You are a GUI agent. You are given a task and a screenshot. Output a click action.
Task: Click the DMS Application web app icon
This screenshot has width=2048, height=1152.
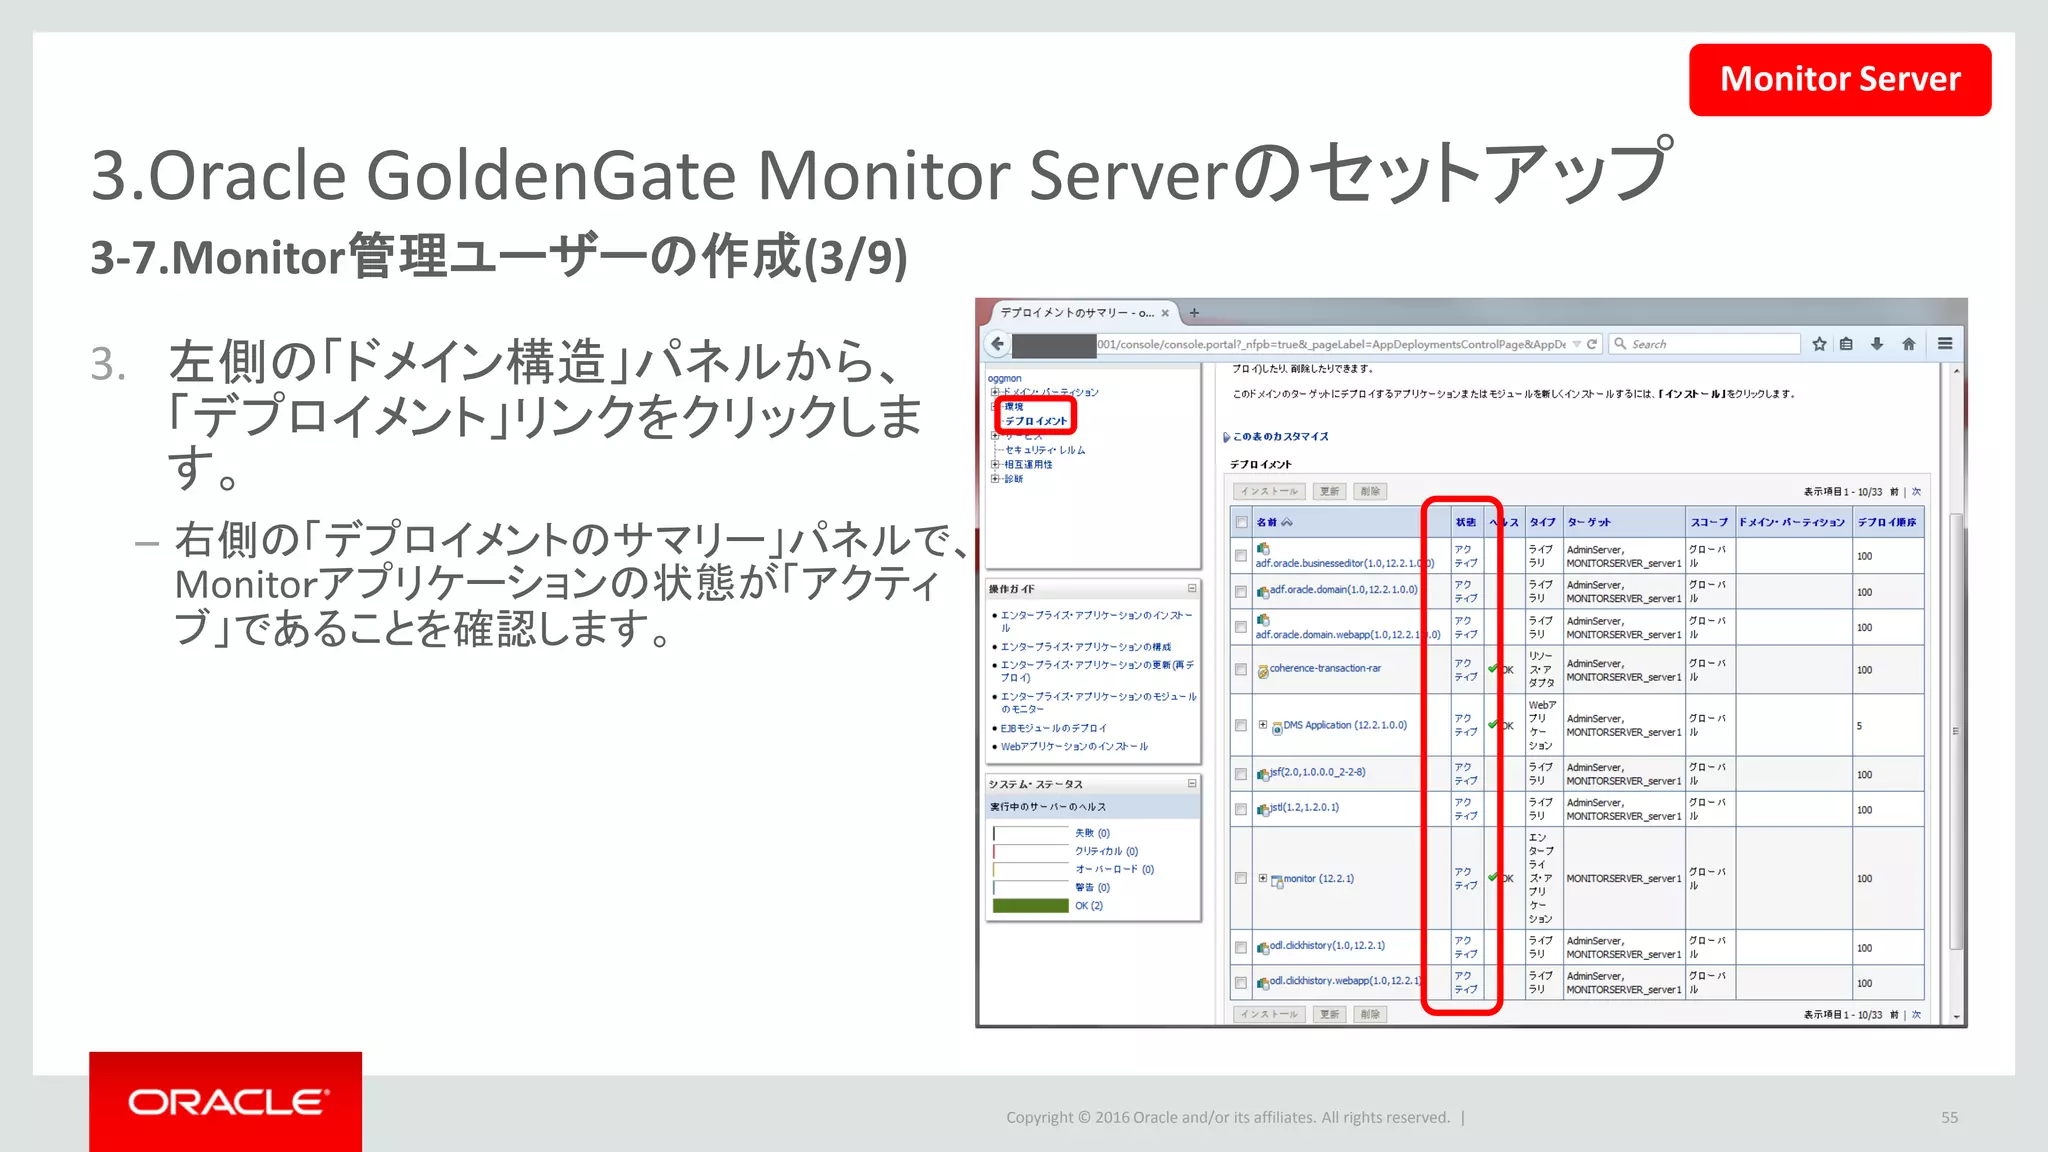click(1277, 728)
